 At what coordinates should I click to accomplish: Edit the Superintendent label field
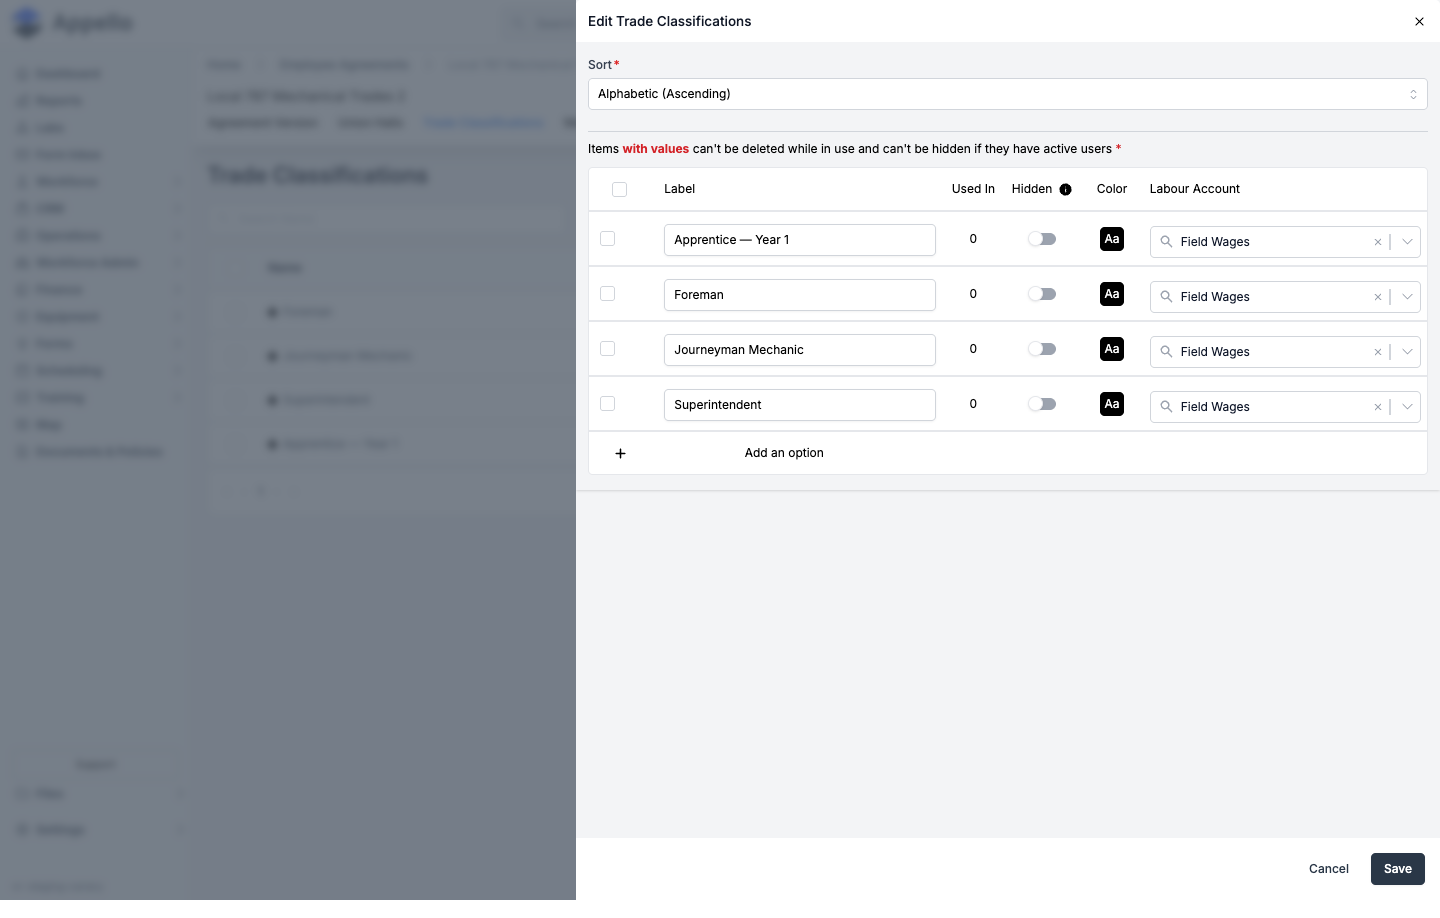(x=800, y=405)
